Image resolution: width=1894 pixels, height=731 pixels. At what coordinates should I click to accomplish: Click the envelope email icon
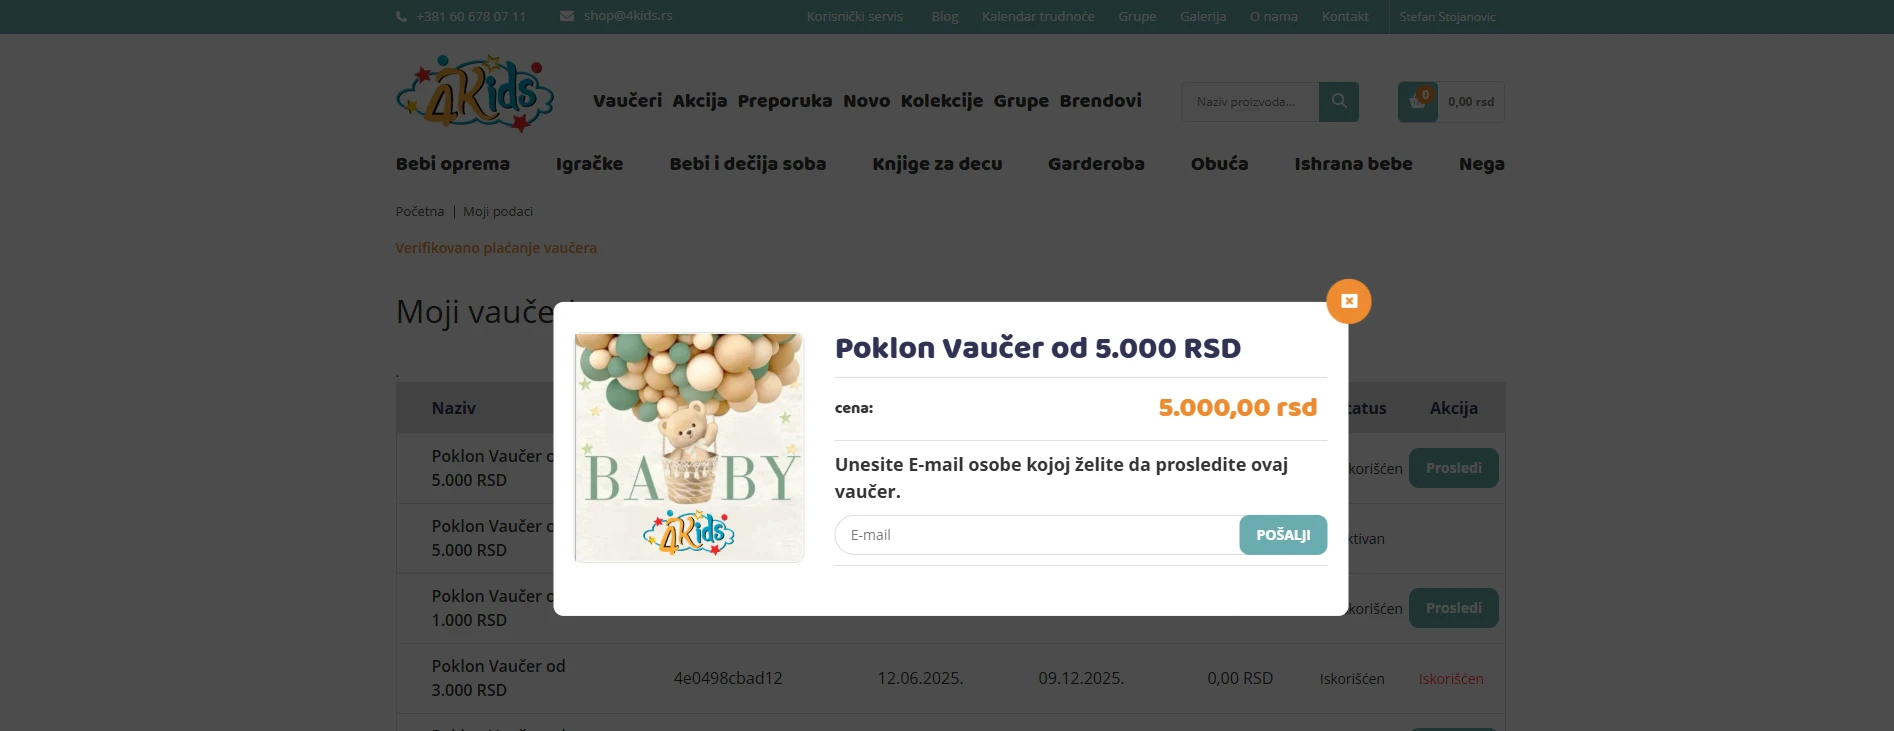coord(567,16)
